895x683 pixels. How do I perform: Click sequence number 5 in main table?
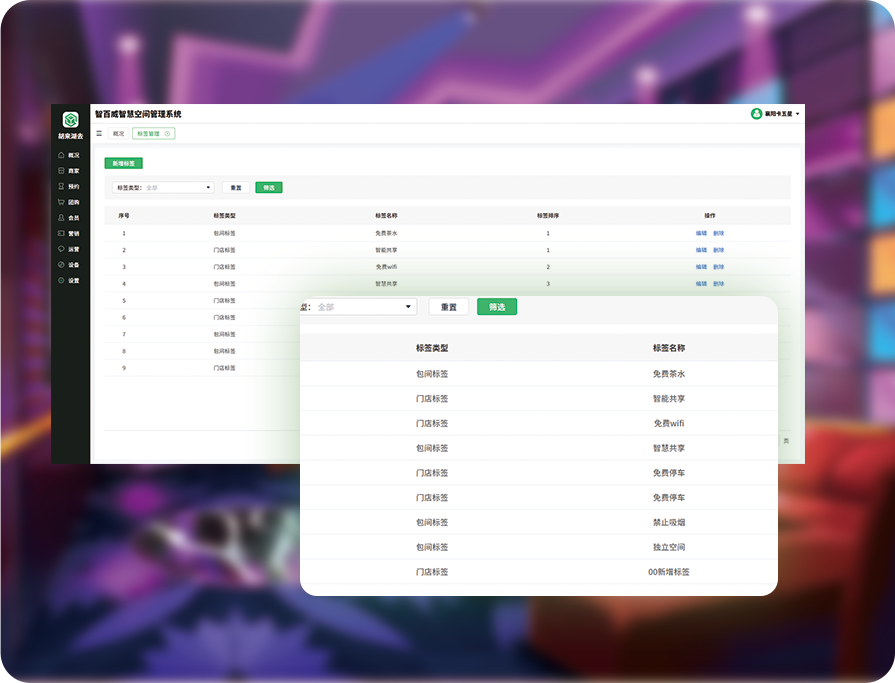[124, 301]
